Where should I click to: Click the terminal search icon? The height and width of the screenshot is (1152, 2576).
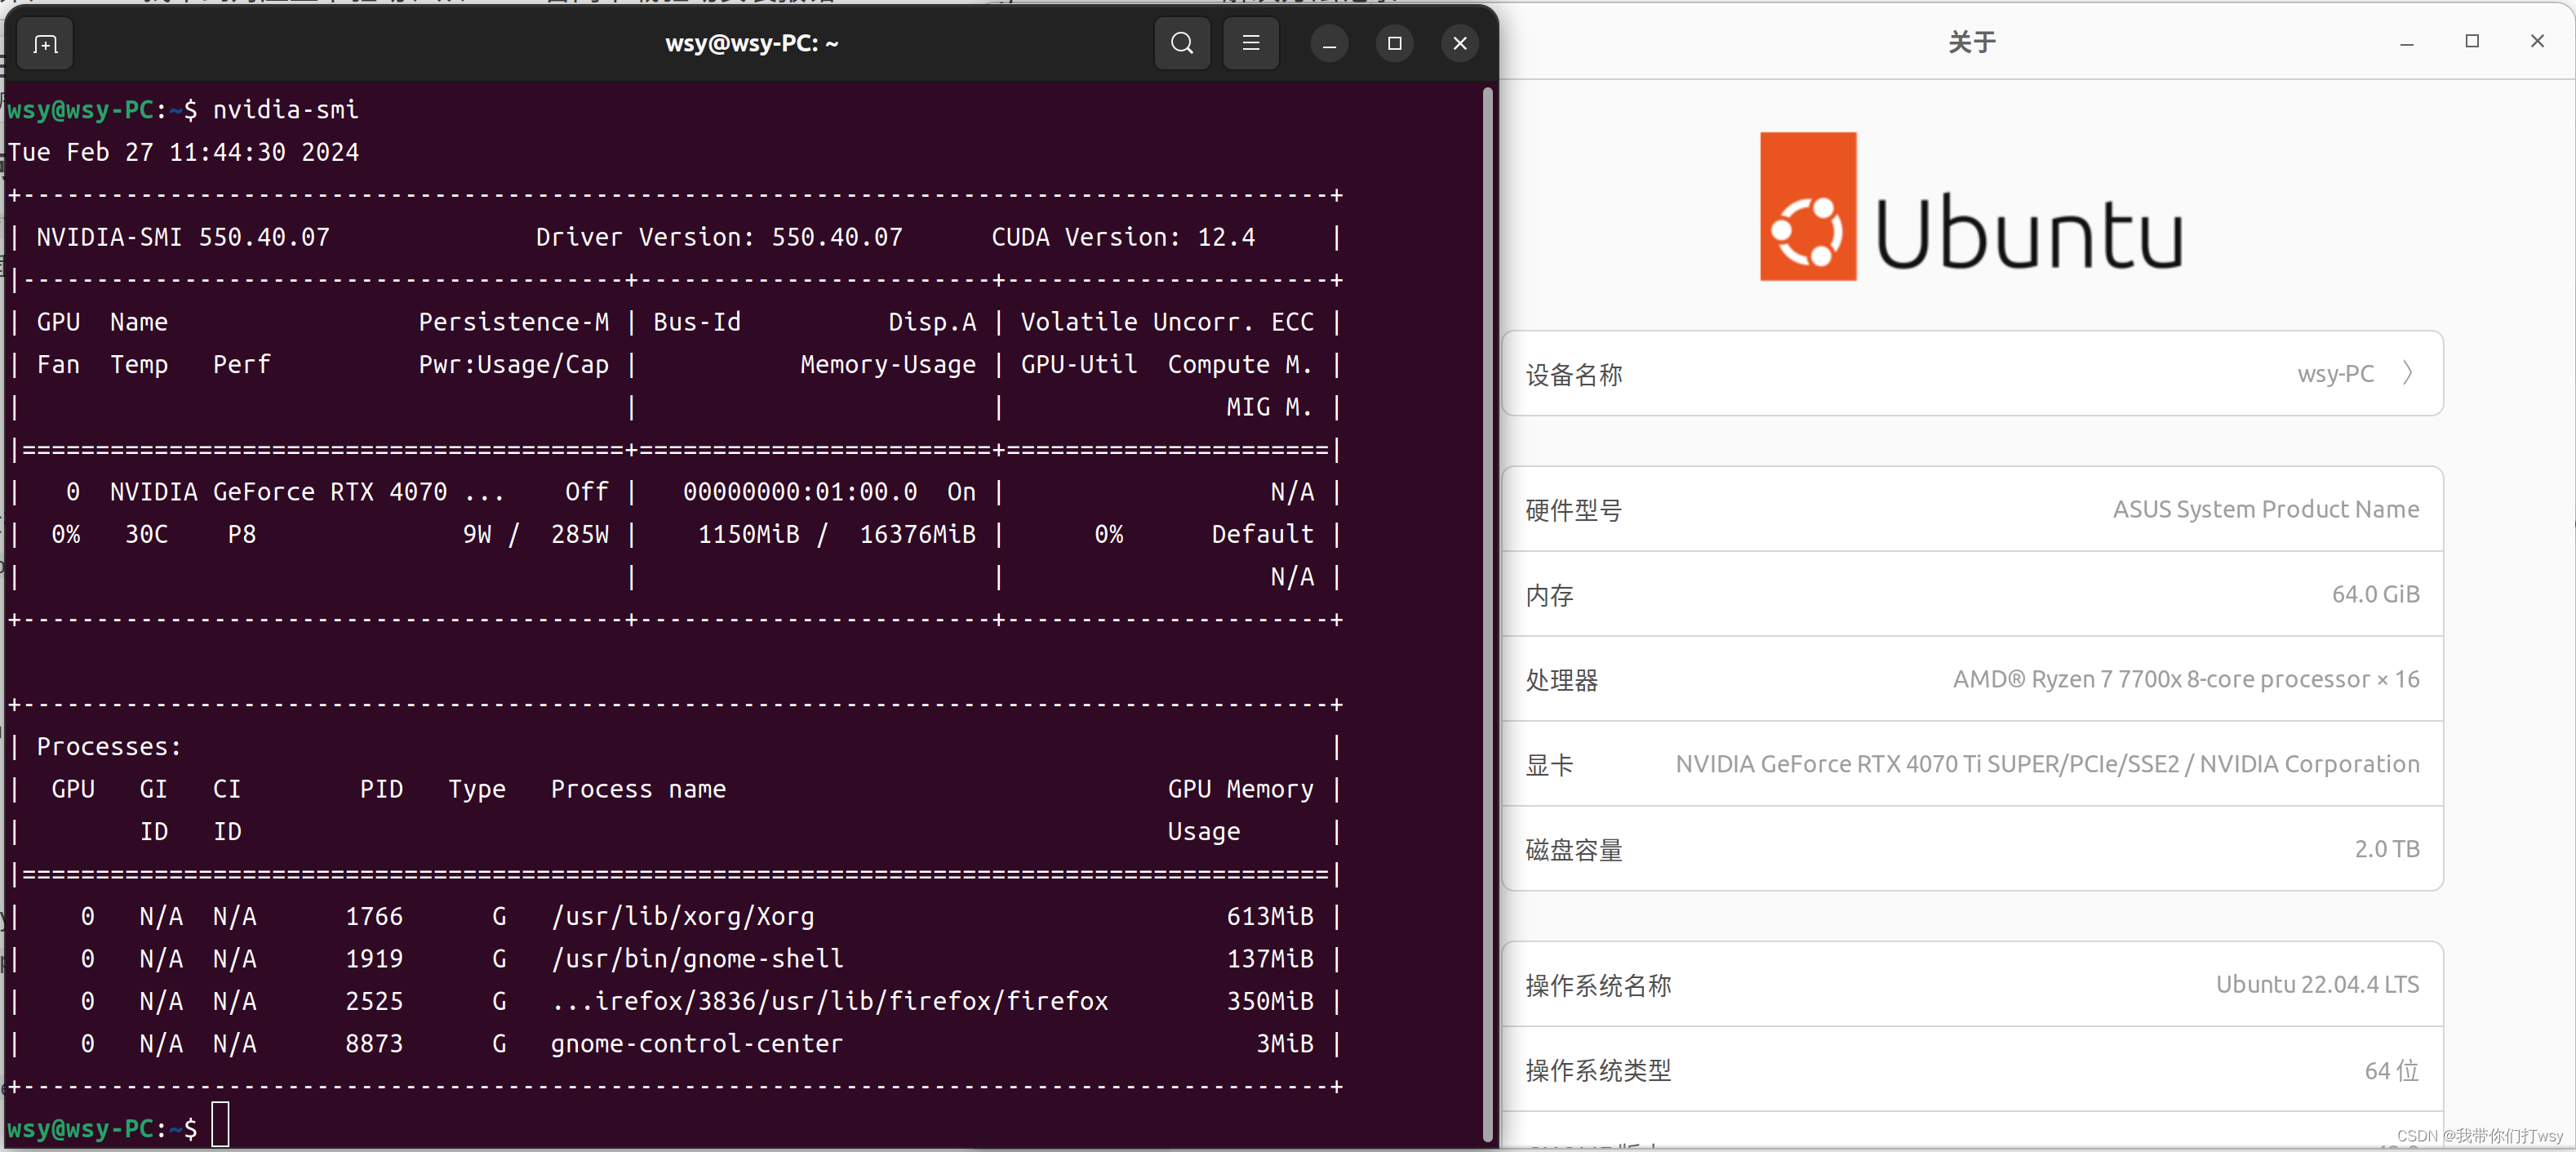click(1182, 44)
